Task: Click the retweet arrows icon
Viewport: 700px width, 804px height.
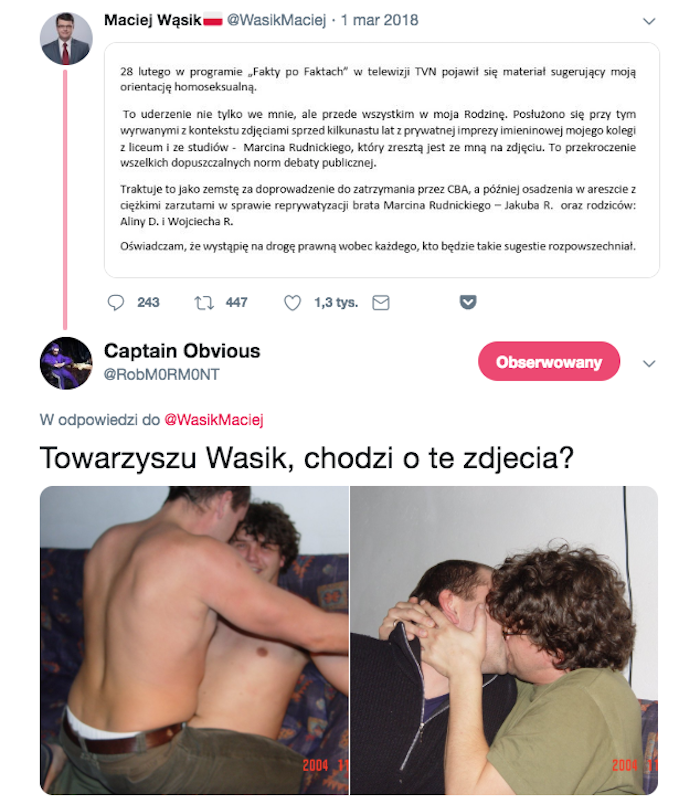Action: 204,303
